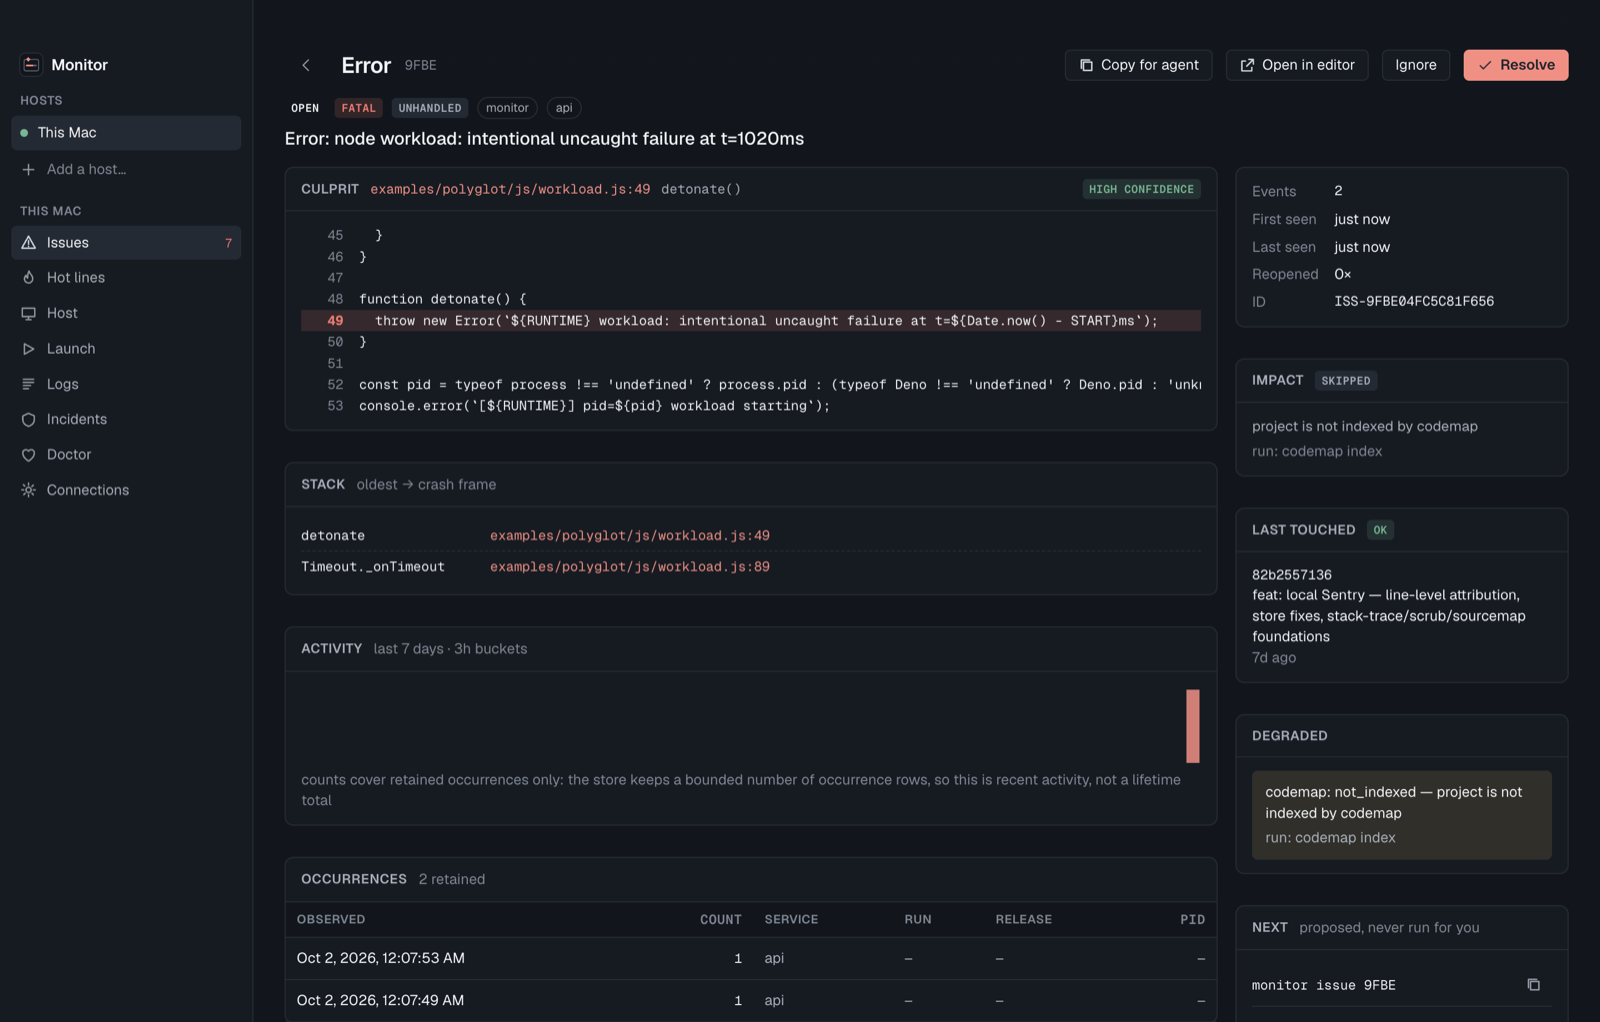
Task: Click the PID column header
Action: pos(1192,919)
